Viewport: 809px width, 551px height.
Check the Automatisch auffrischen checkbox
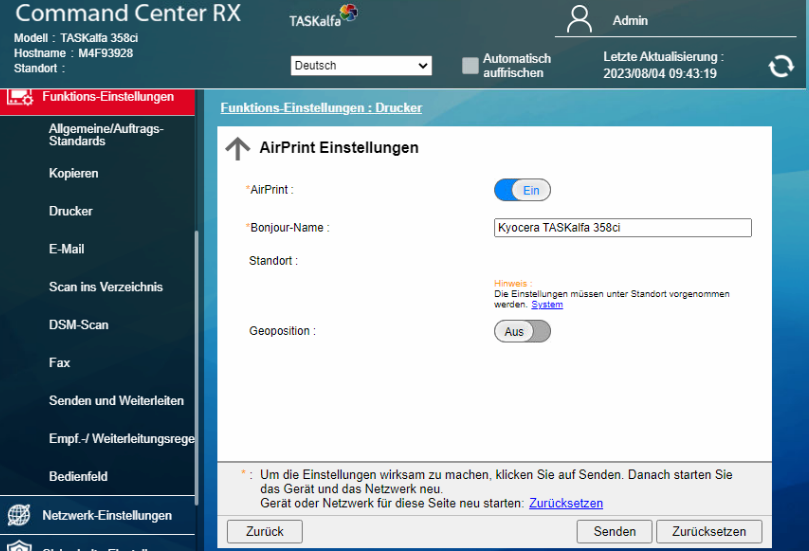470,66
